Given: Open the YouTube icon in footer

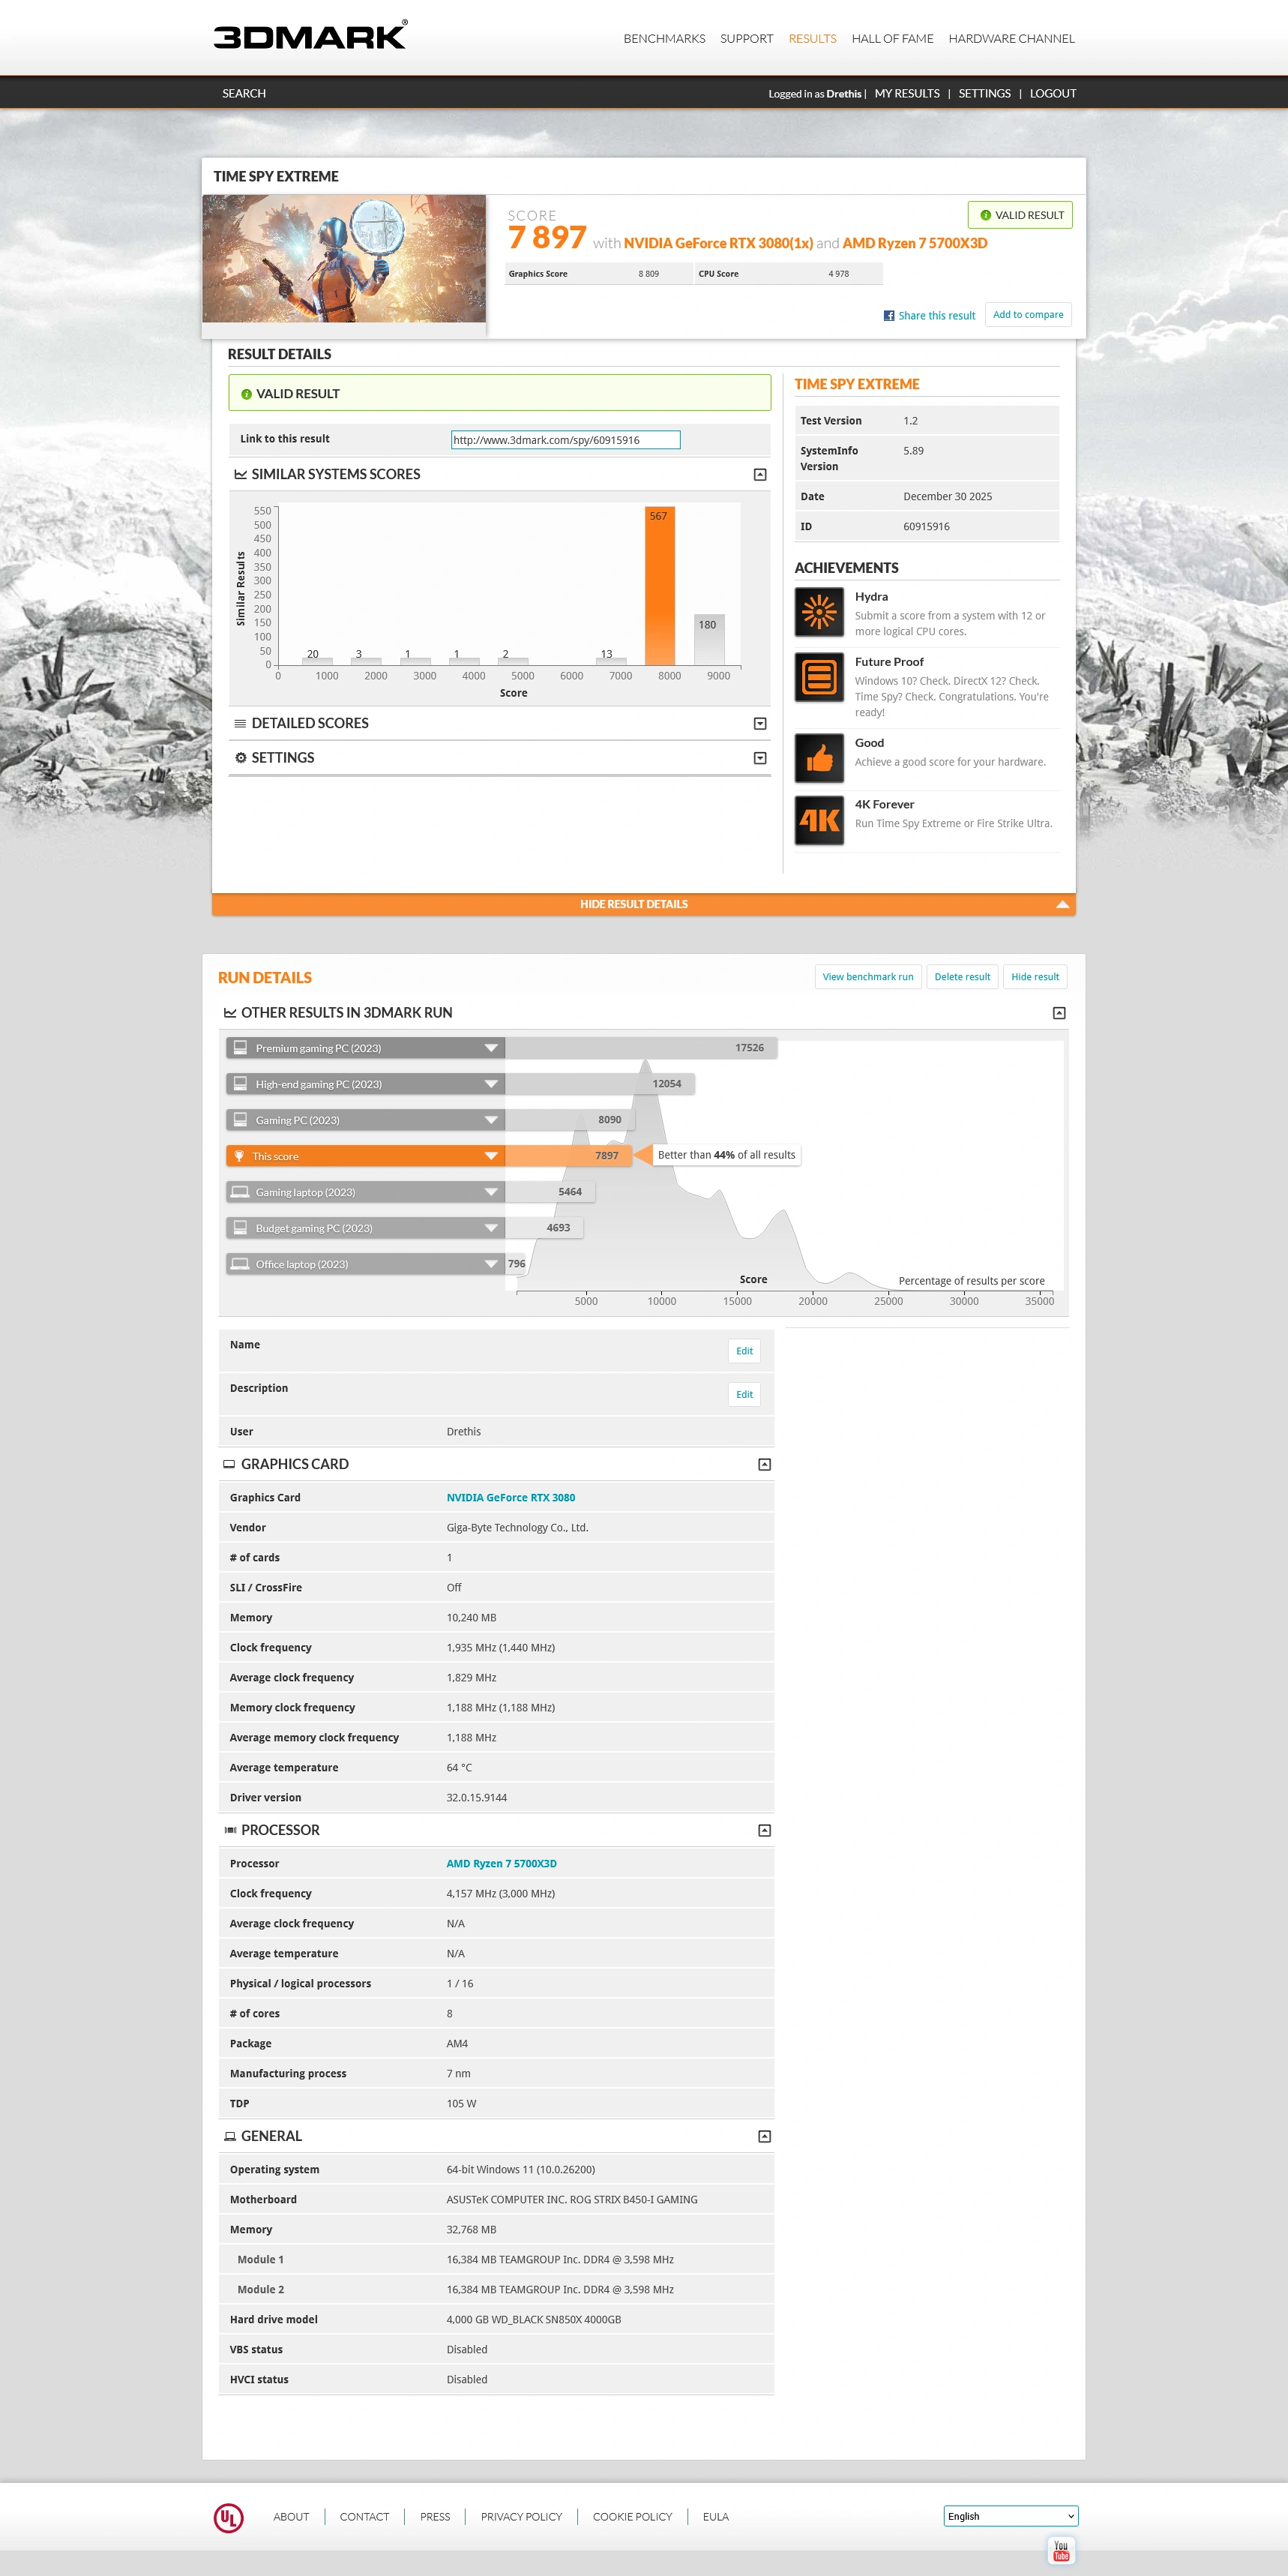Looking at the screenshot, I should click(x=1060, y=2551).
